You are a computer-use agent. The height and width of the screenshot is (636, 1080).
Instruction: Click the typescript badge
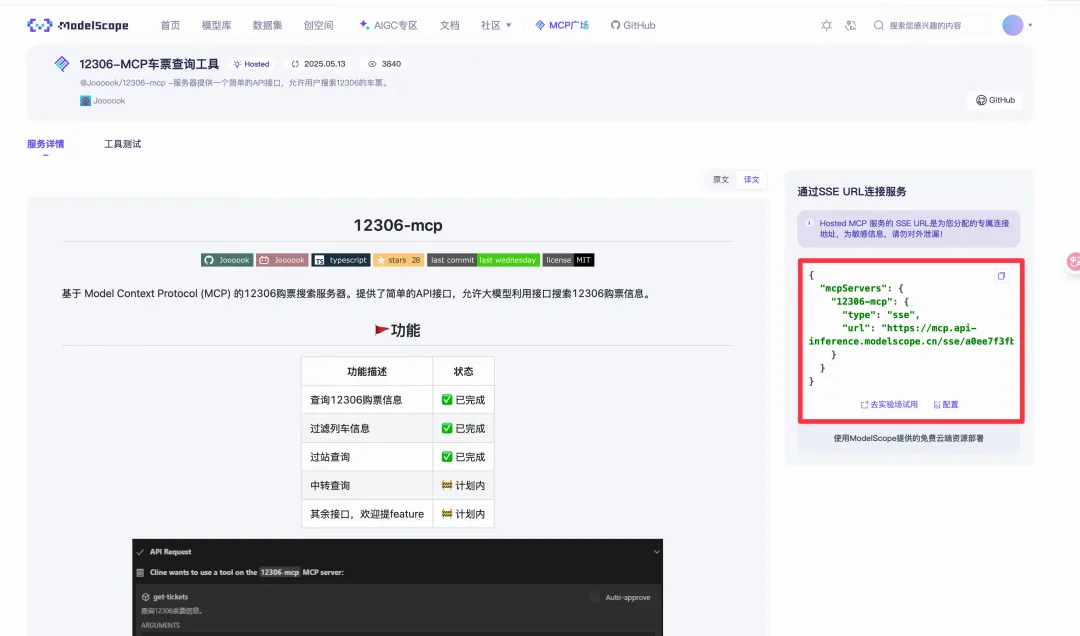pyautogui.click(x=341, y=260)
